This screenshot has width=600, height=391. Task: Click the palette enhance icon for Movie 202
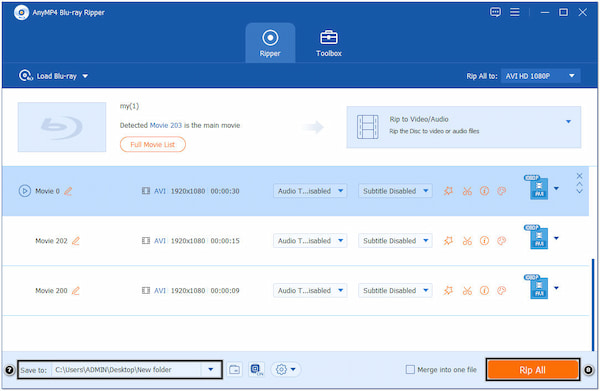pos(502,241)
